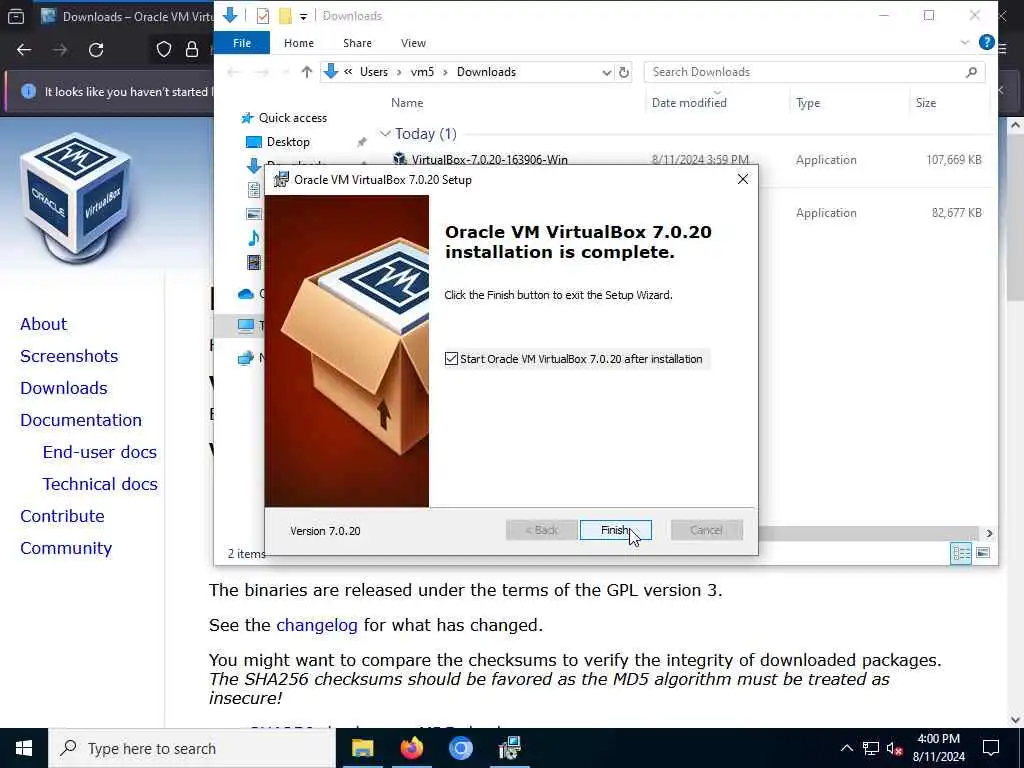This screenshot has height=768, width=1024.
Task: Click the Search Downloads field
Action: (814, 72)
